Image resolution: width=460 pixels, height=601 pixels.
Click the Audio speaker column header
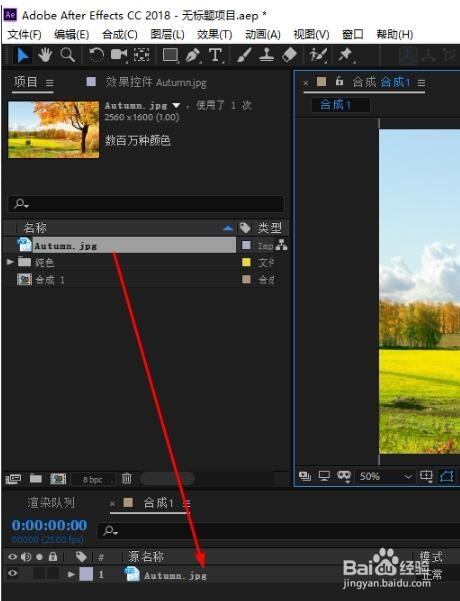tap(26, 557)
